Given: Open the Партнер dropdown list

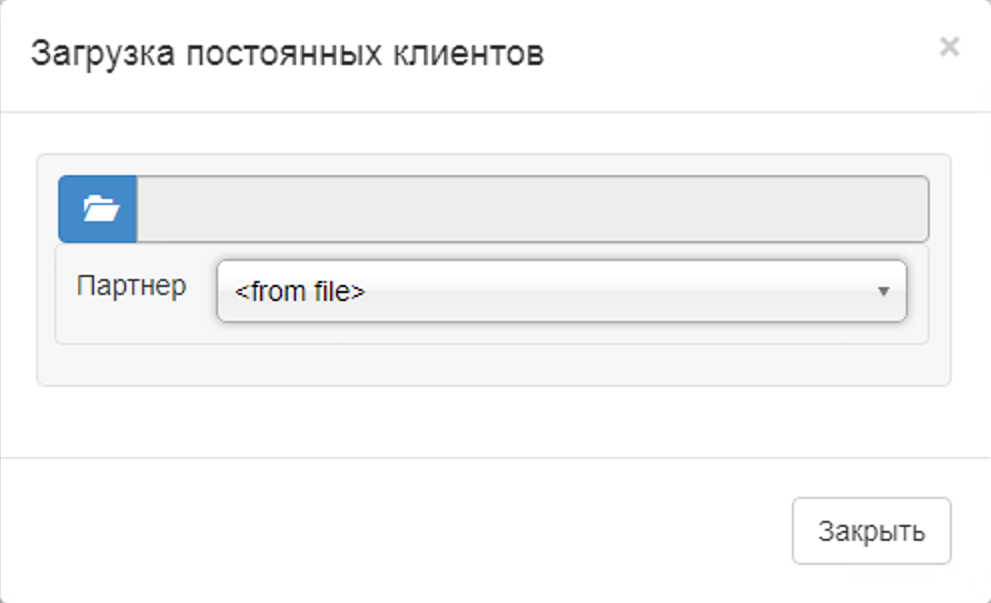Looking at the screenshot, I should (x=561, y=292).
